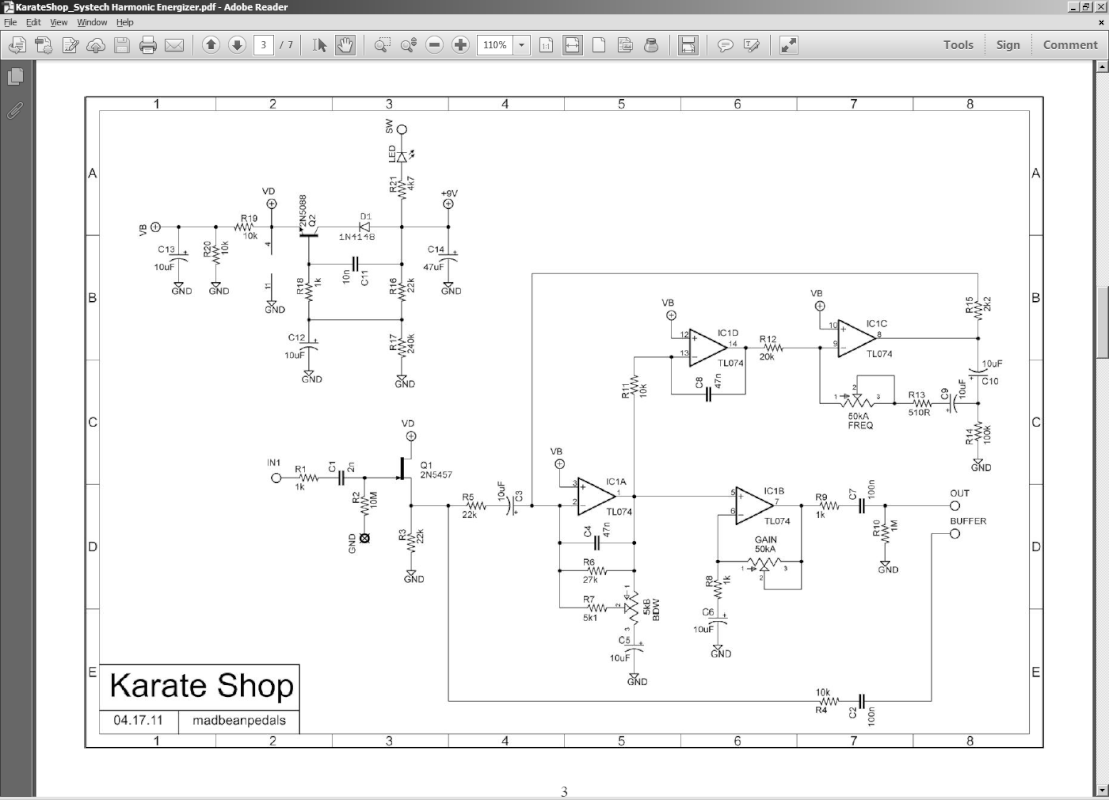1109x800 pixels.
Task: Go to the previous page arrow
Action: 211,45
